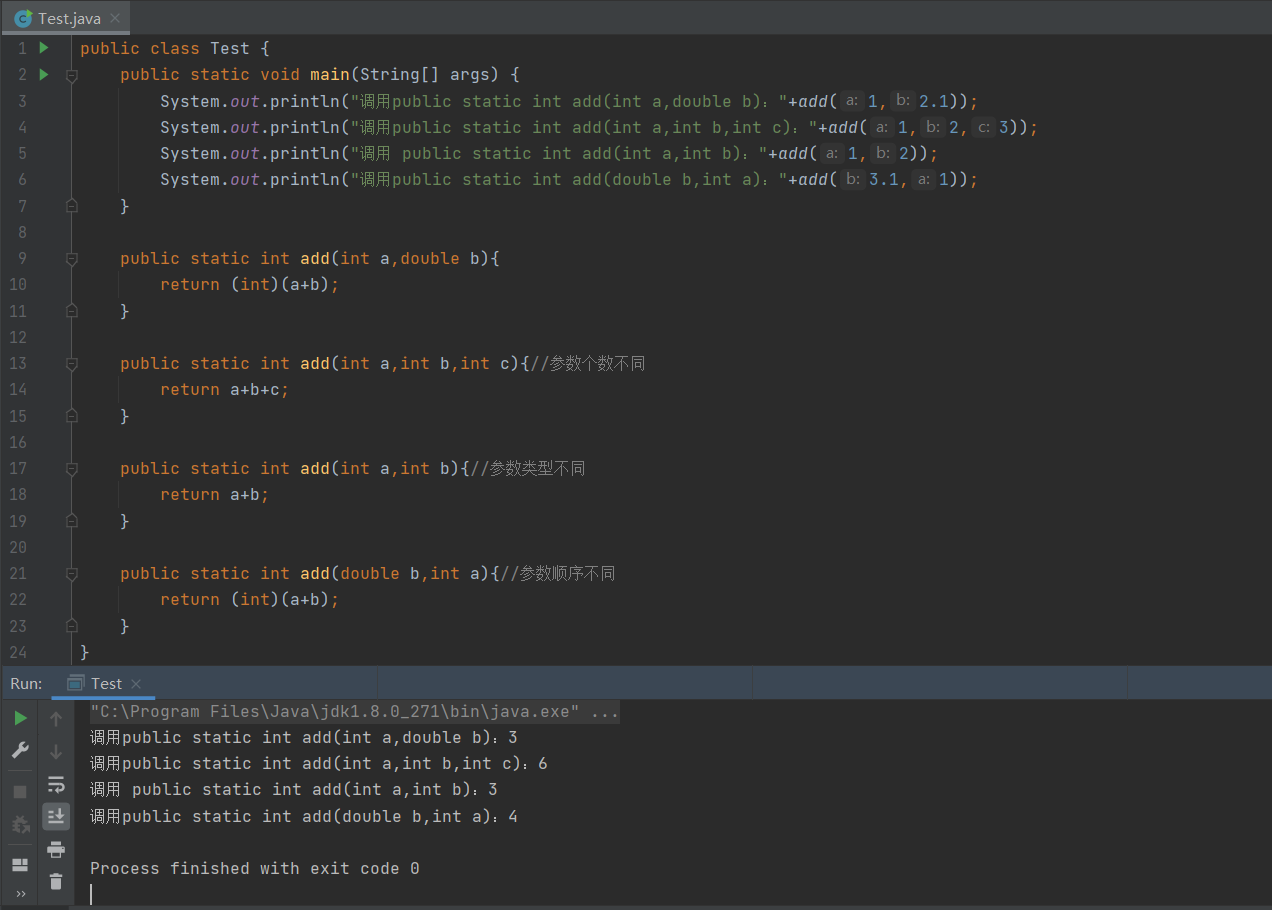The height and width of the screenshot is (910, 1272).
Task: Collapse main method fold marker at line 2
Action: point(71,75)
